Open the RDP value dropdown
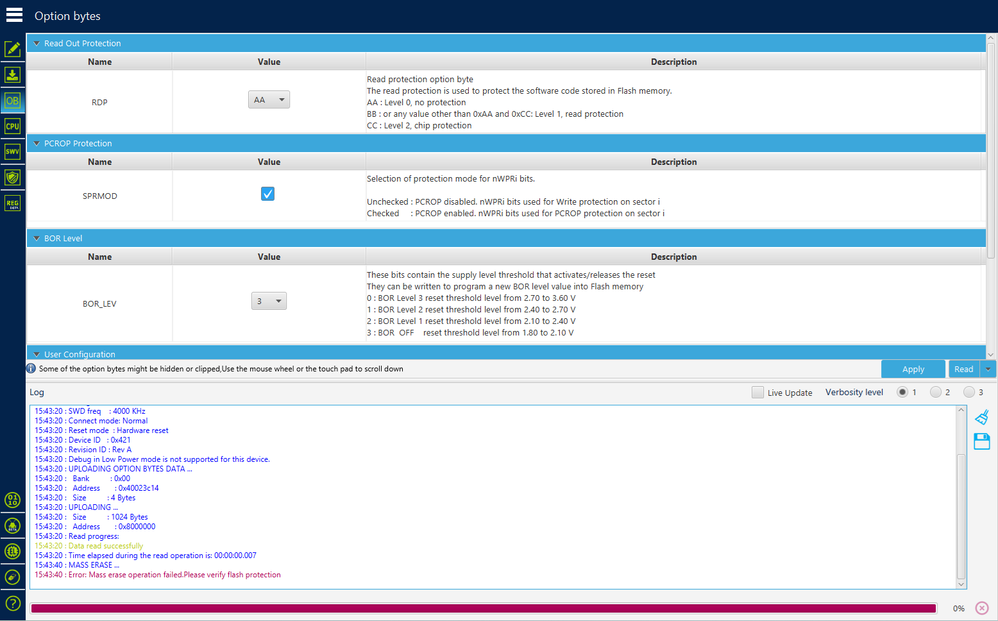998x621 pixels. click(x=269, y=100)
